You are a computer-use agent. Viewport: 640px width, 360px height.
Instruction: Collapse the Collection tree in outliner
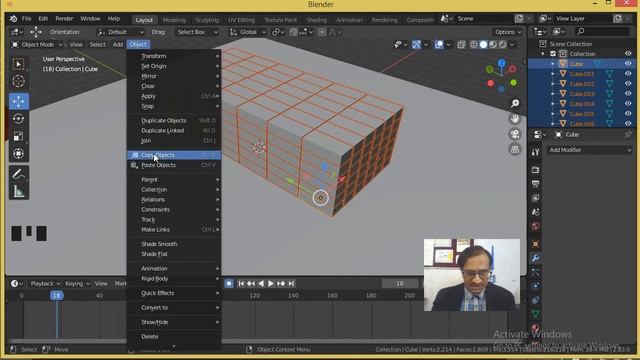(543, 54)
